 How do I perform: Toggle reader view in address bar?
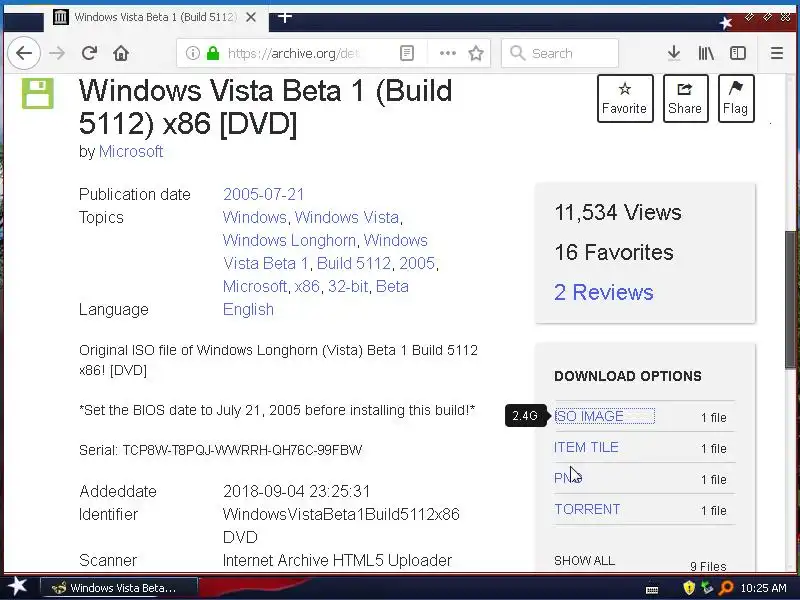coord(407,53)
